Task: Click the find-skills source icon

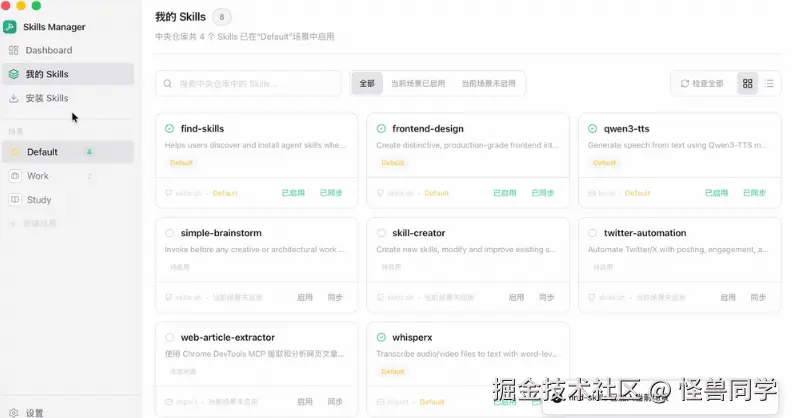Action: pos(169,193)
